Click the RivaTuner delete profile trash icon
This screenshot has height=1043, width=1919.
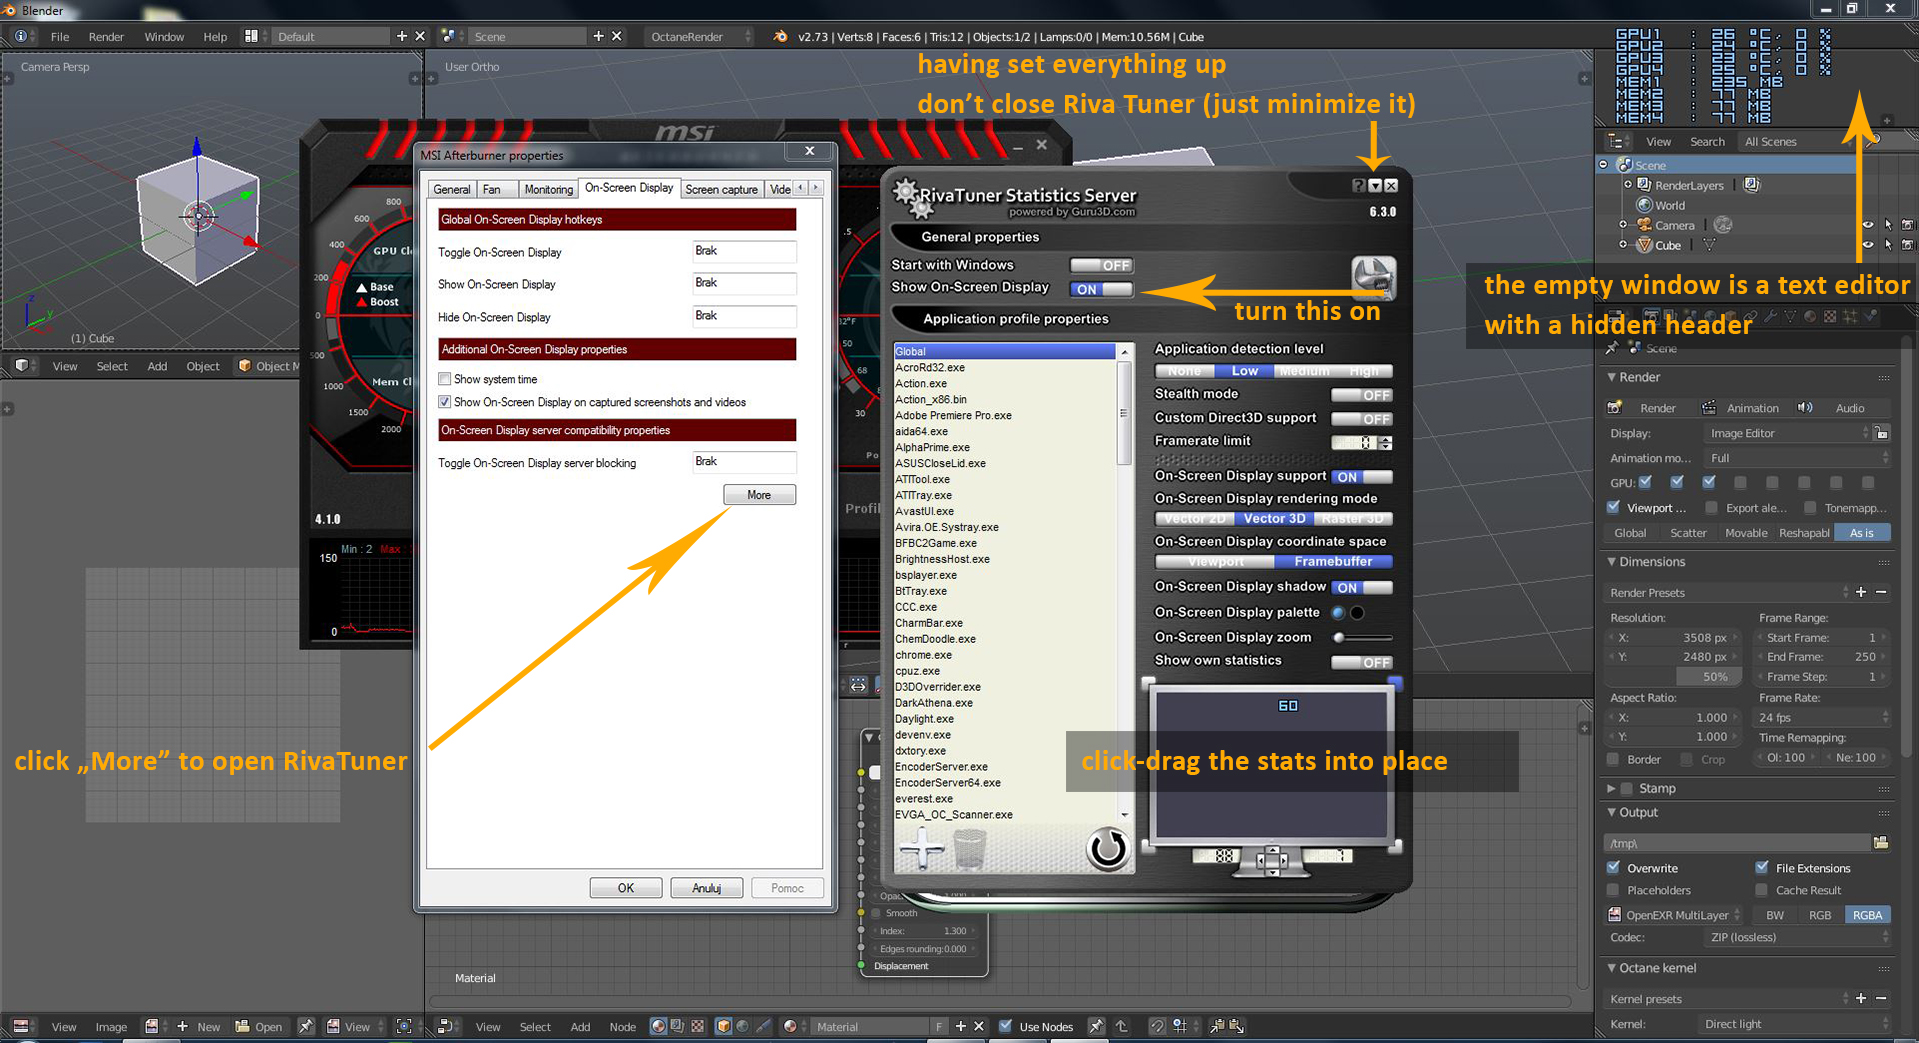[969, 850]
